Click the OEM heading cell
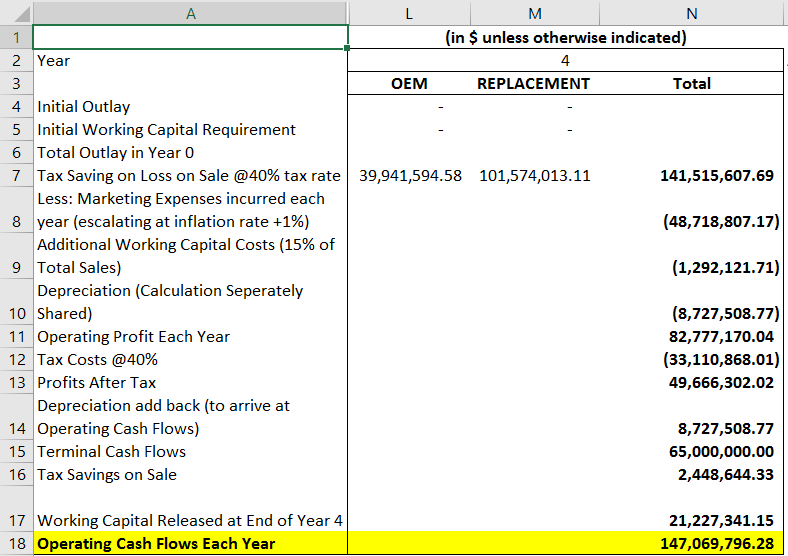The height and width of the screenshot is (556, 788). 408,84
